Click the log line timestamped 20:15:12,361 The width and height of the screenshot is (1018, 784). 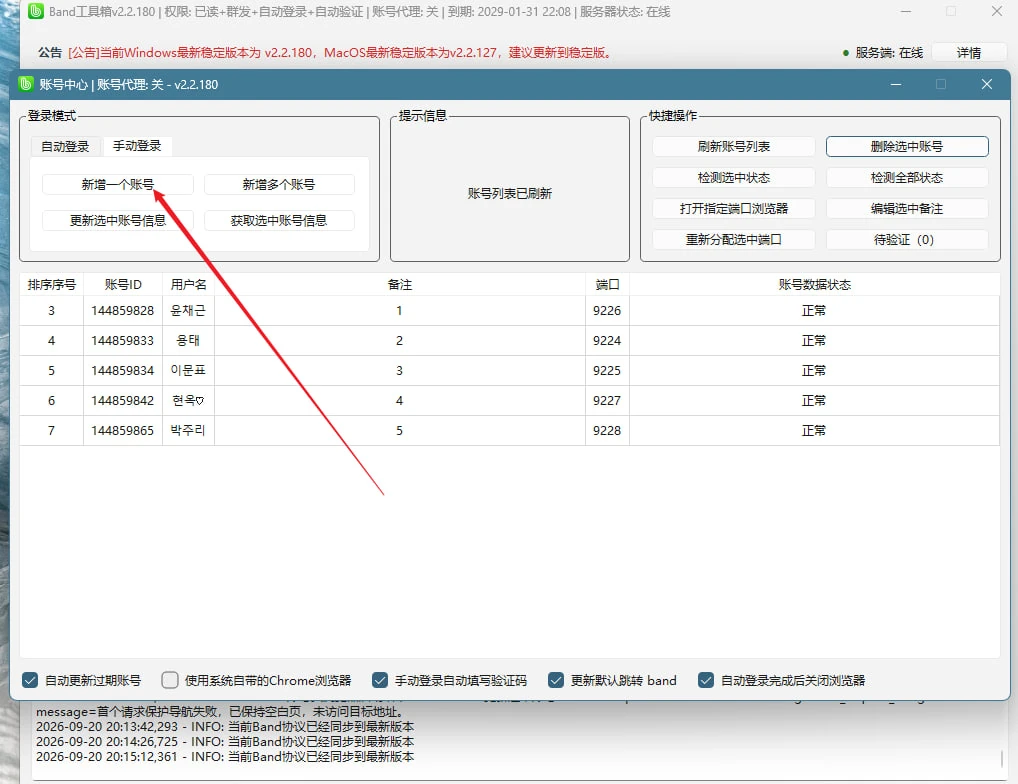pyautogui.click(x=225, y=757)
